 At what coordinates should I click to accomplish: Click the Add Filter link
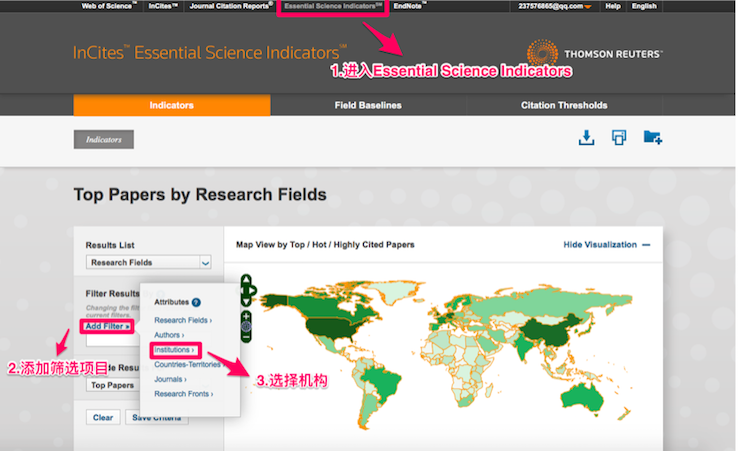coord(107,326)
